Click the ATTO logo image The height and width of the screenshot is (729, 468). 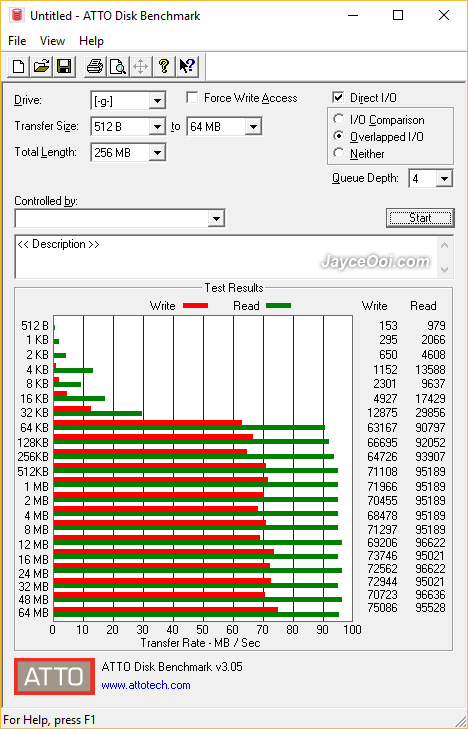(x=54, y=676)
